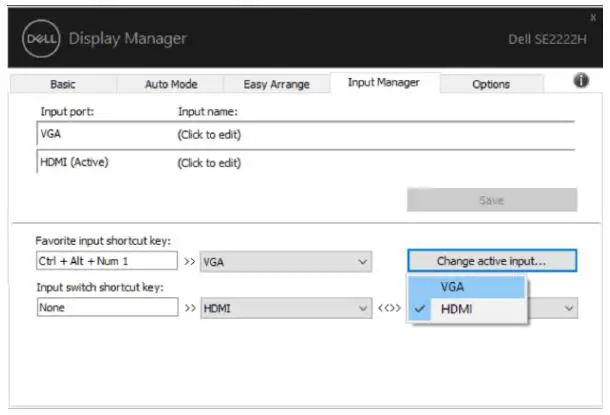Edit the input name for HDMI (Active)
Viewport: 610px width, 415px height.
point(209,163)
